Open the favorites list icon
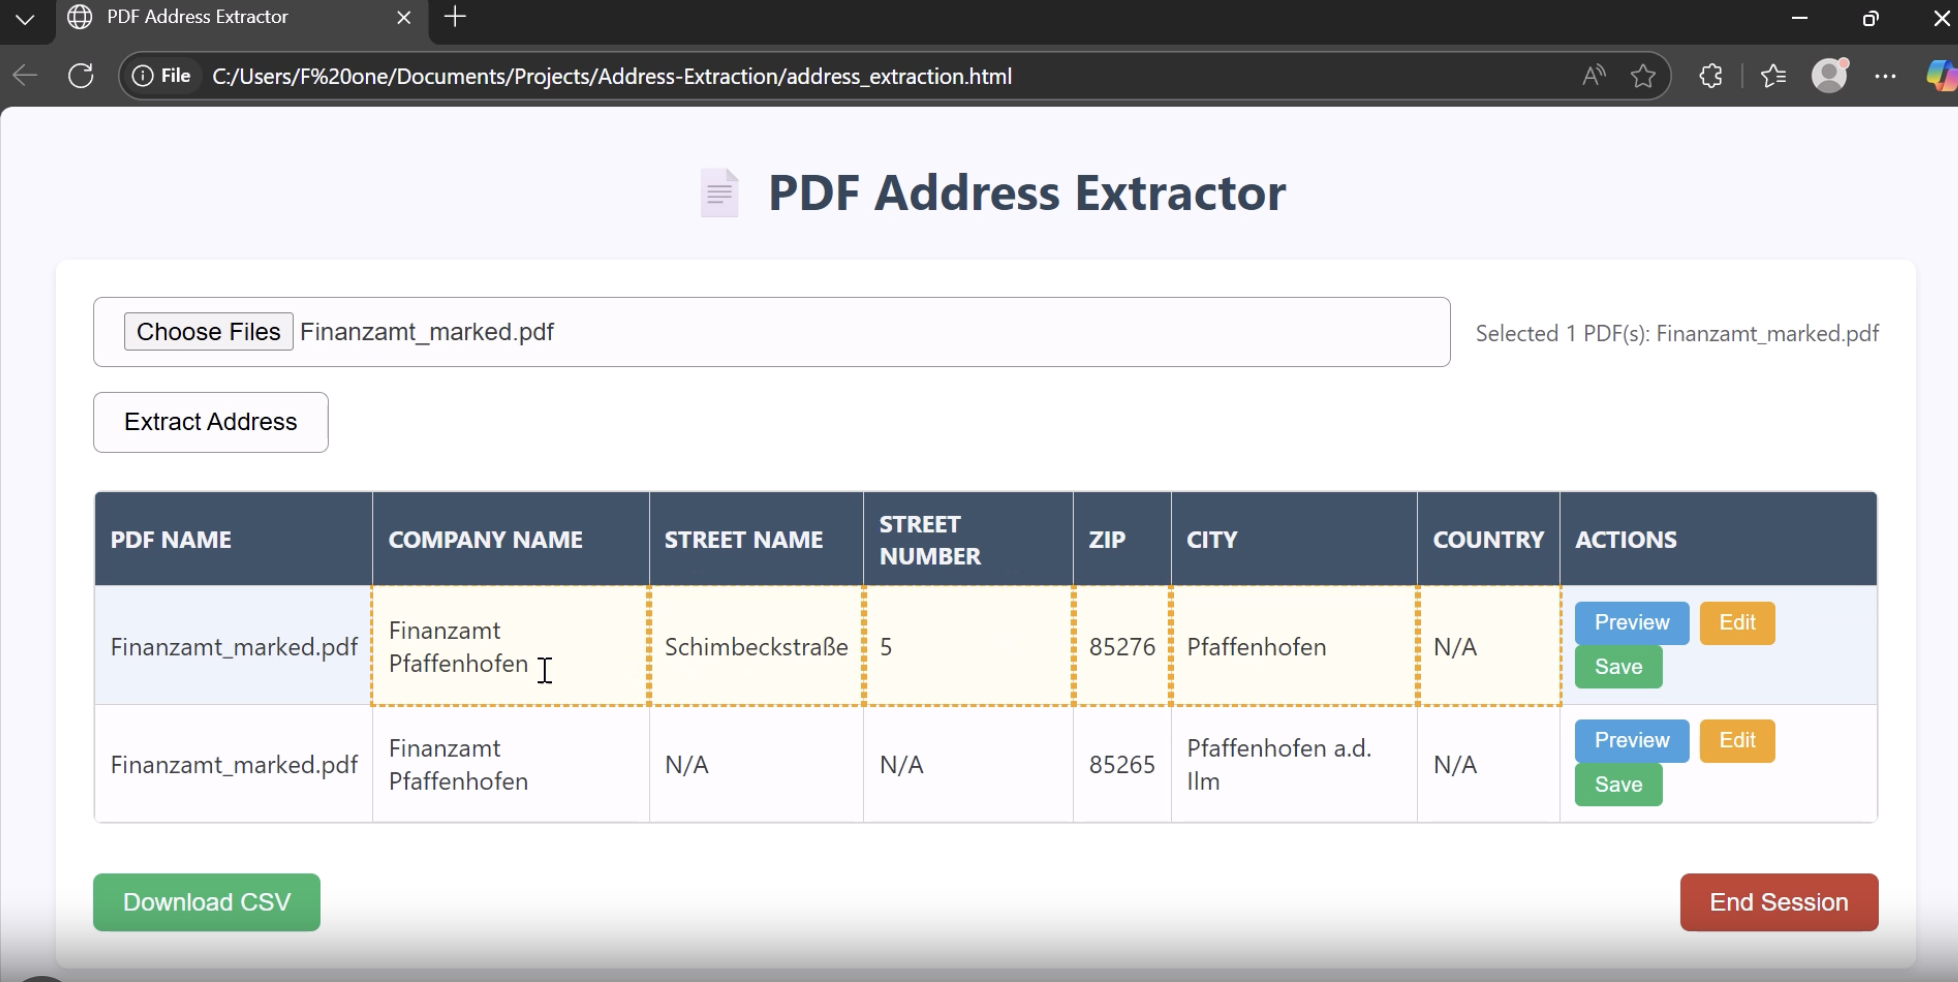Image resolution: width=1958 pixels, height=982 pixels. point(1774,76)
